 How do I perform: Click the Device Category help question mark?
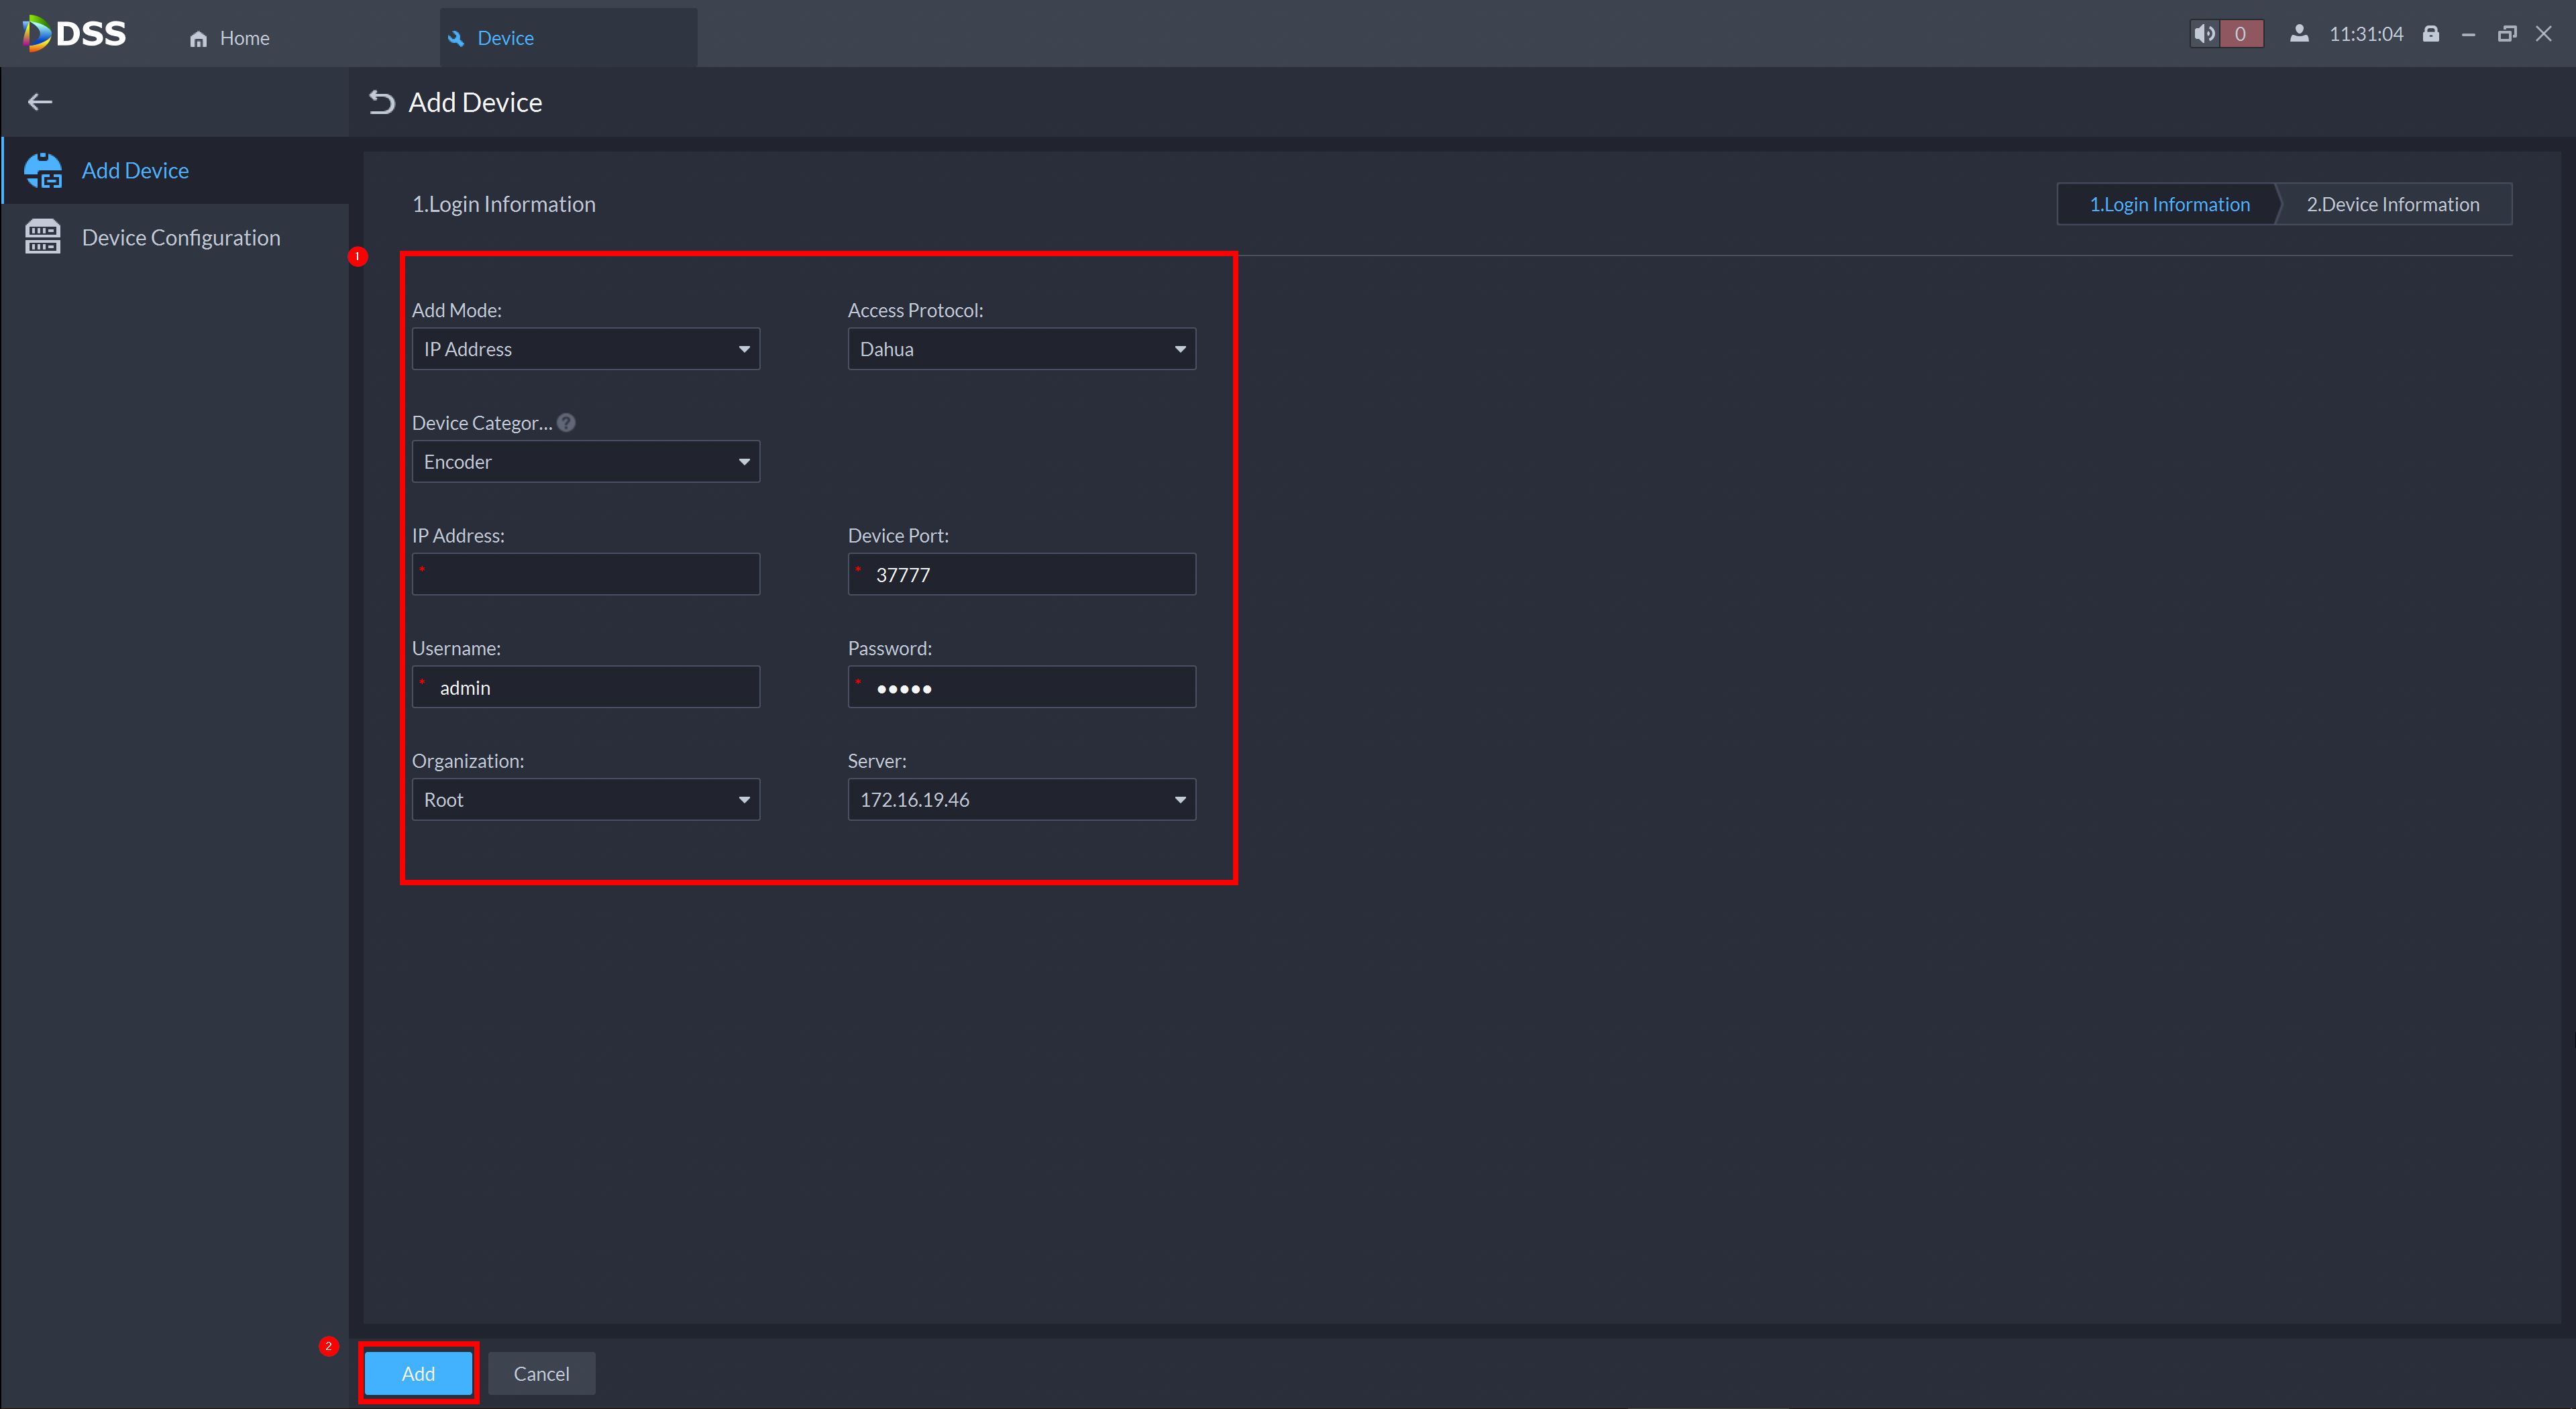pos(566,423)
